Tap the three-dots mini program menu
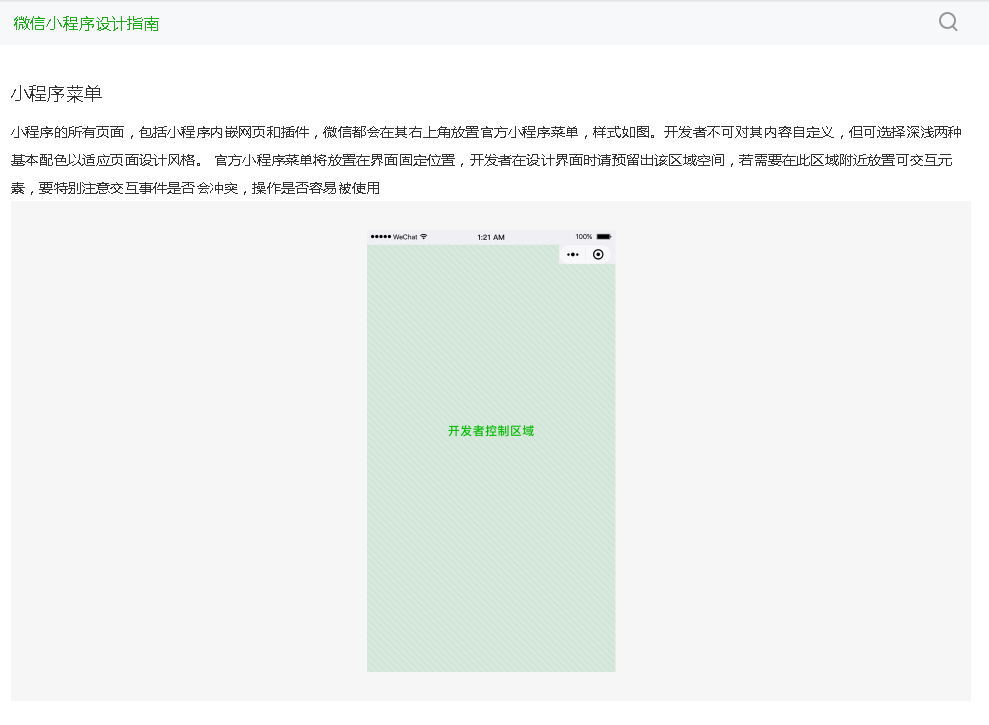 click(573, 255)
